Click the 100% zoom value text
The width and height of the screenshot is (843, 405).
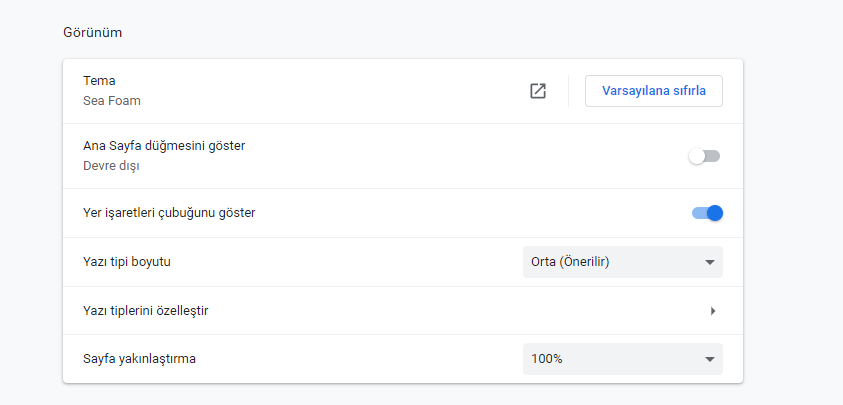click(547, 359)
